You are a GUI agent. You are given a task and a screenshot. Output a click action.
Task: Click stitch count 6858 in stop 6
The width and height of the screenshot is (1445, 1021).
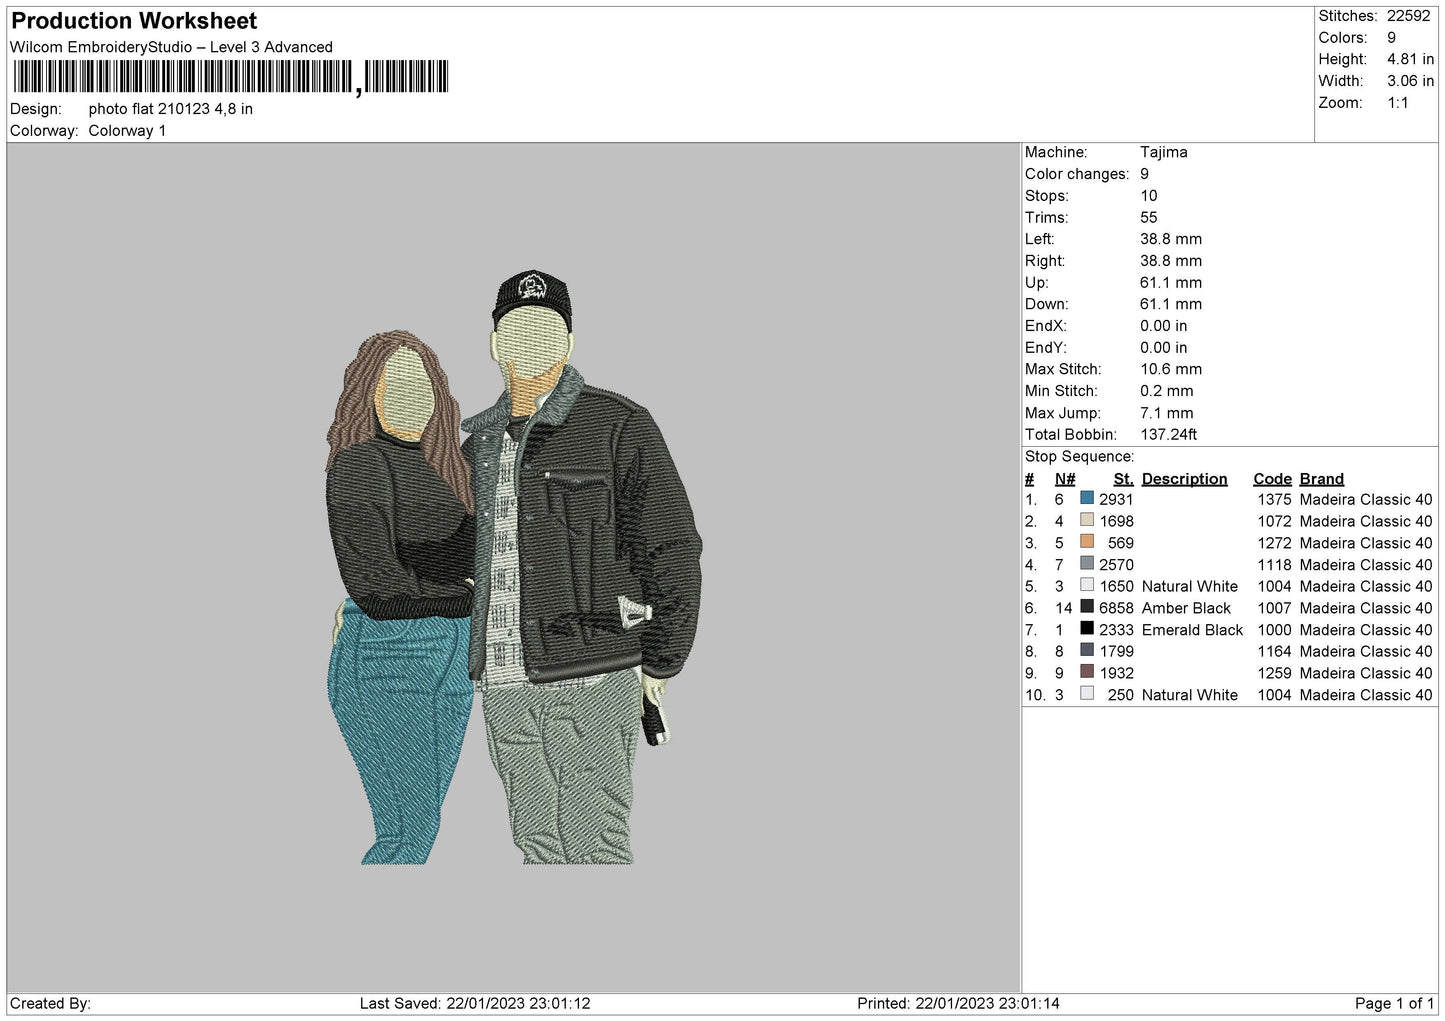1116,608
